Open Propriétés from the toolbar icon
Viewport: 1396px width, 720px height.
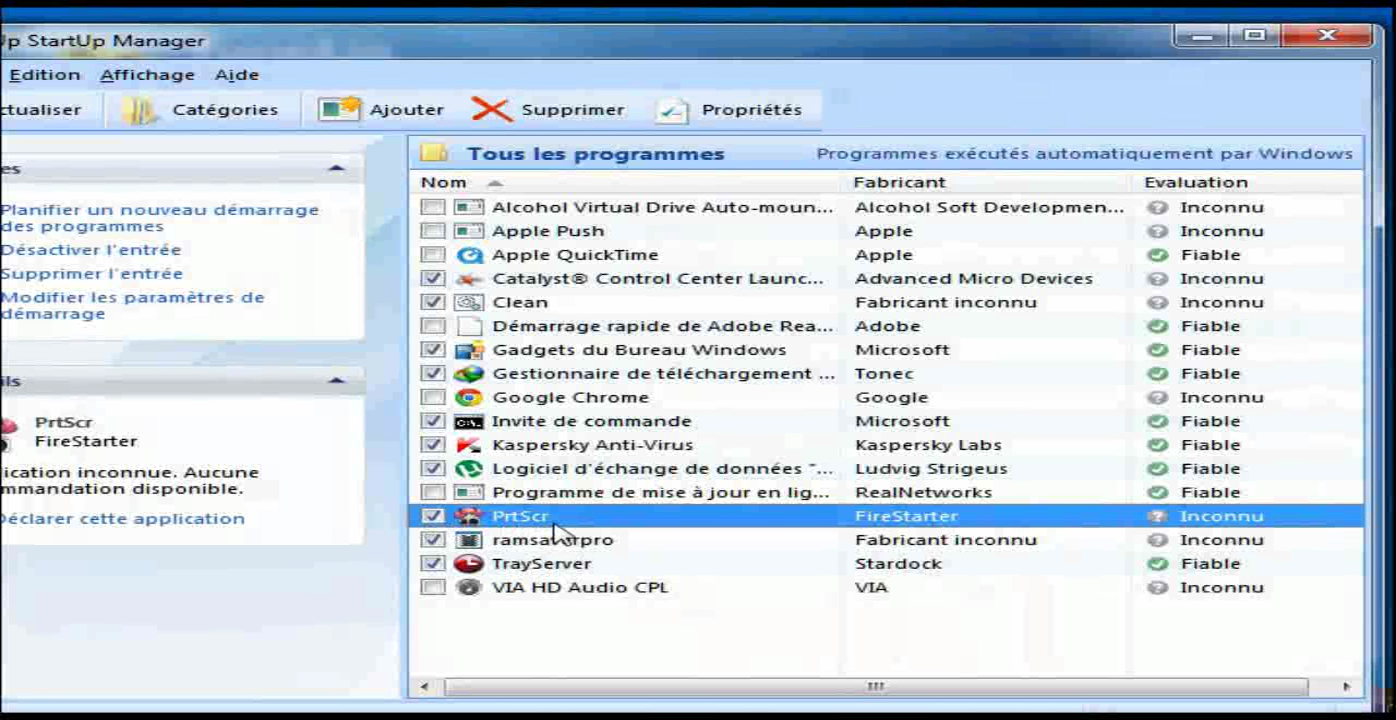click(x=673, y=110)
